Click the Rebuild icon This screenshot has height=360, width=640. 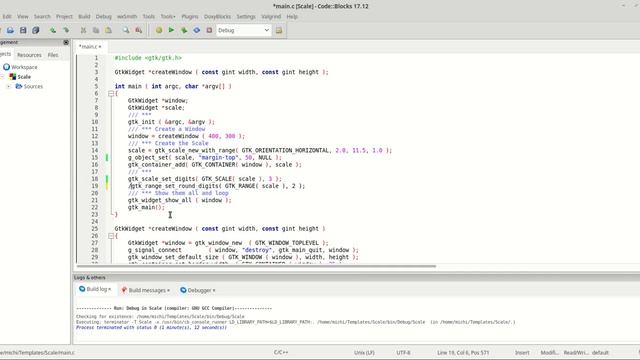click(197, 30)
